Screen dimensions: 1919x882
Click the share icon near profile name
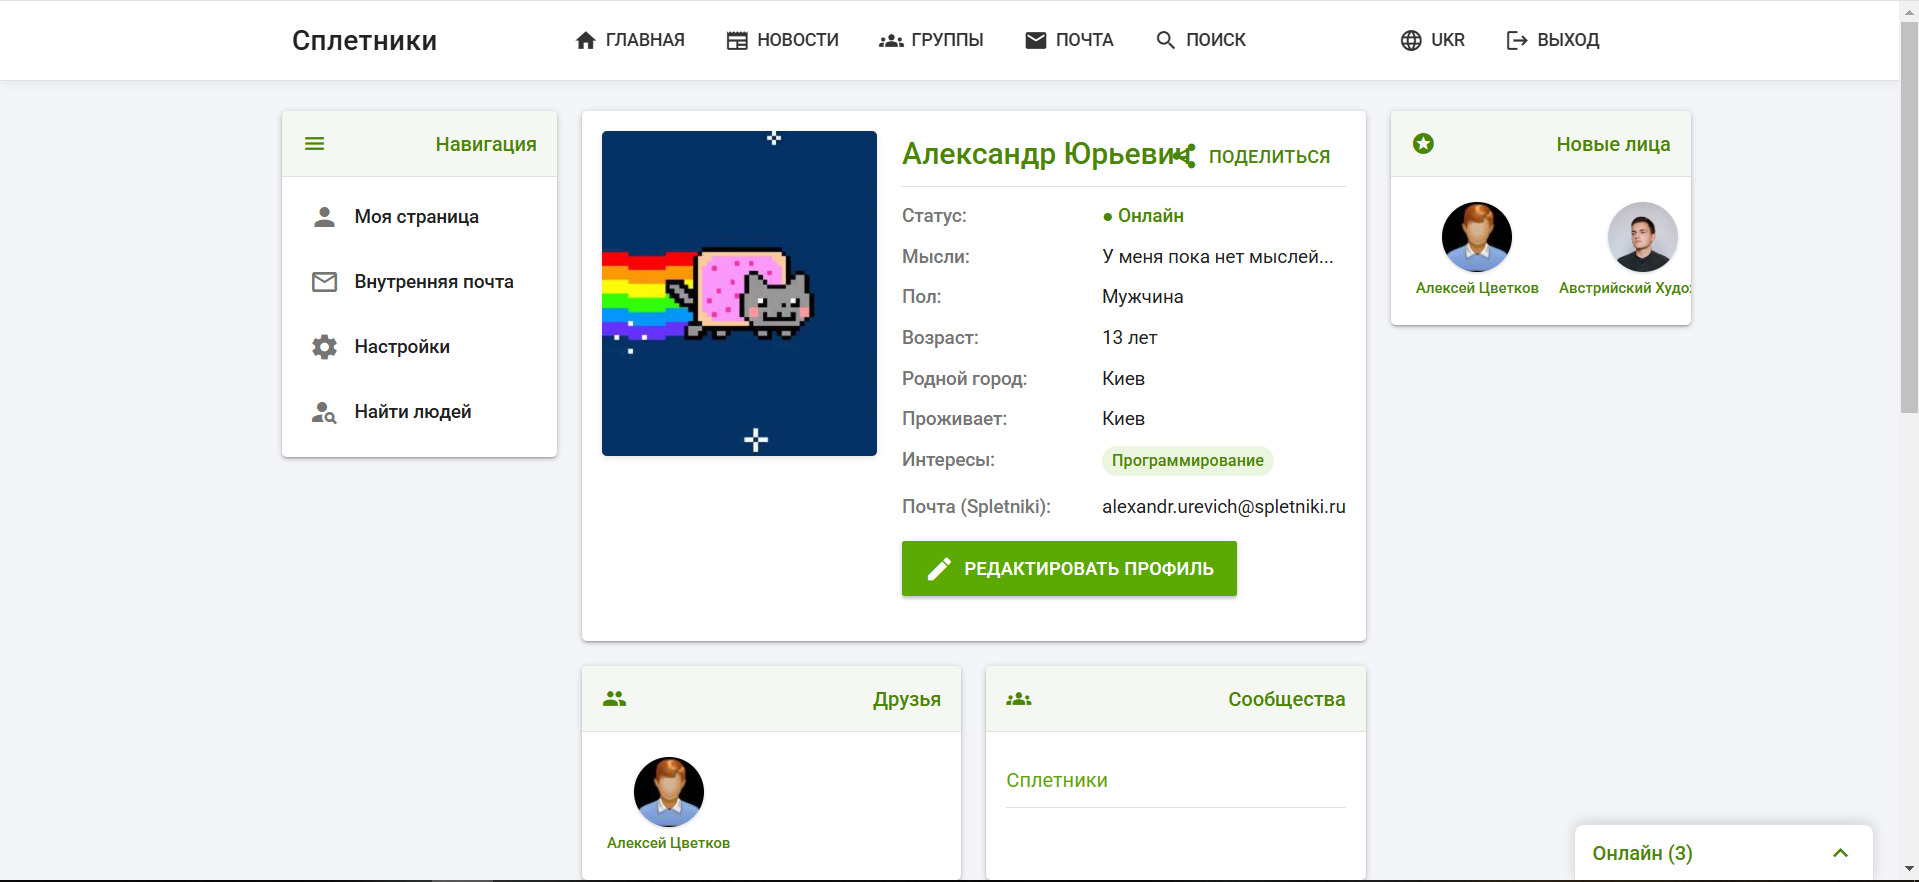pyautogui.click(x=1185, y=156)
